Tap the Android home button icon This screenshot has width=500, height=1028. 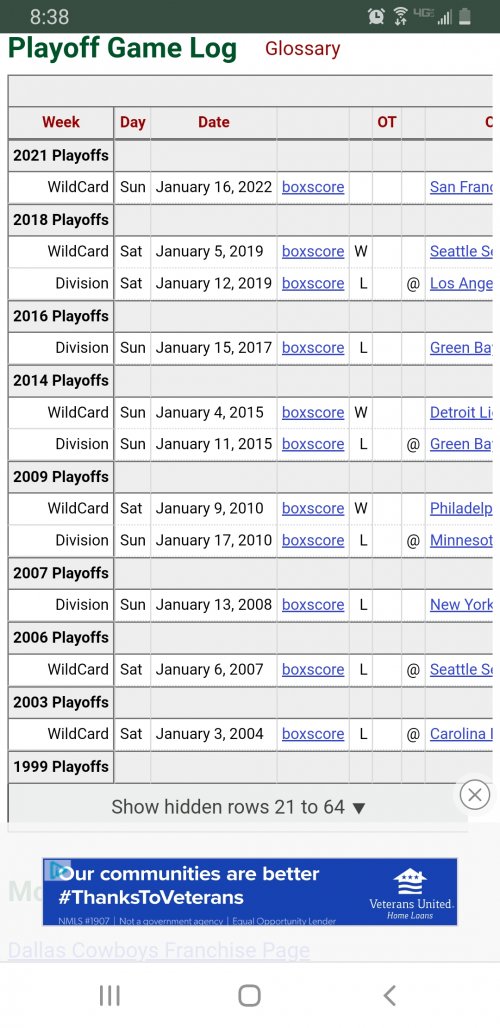(x=249, y=995)
